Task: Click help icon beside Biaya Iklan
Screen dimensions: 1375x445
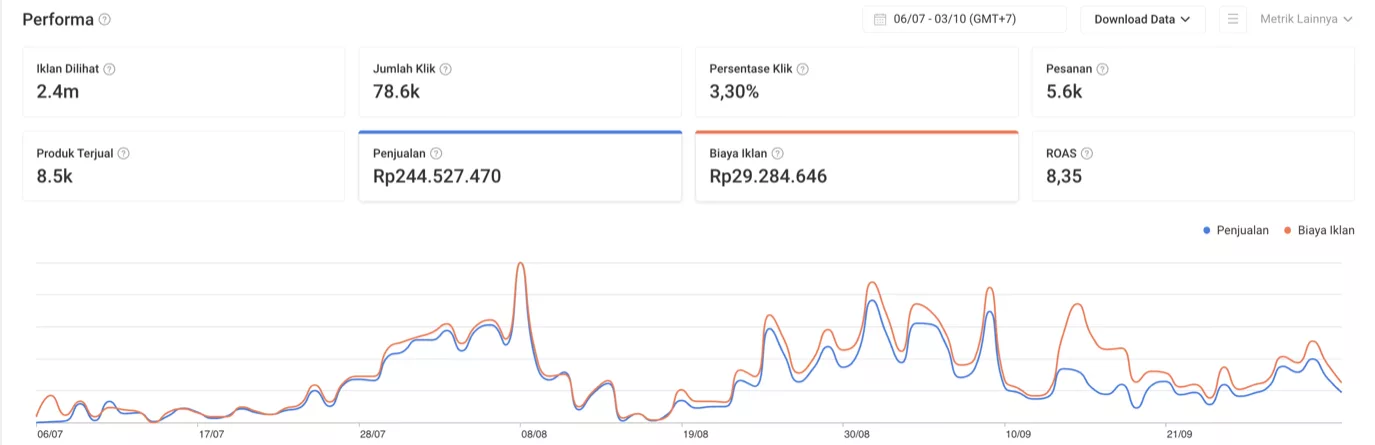Action: click(777, 154)
